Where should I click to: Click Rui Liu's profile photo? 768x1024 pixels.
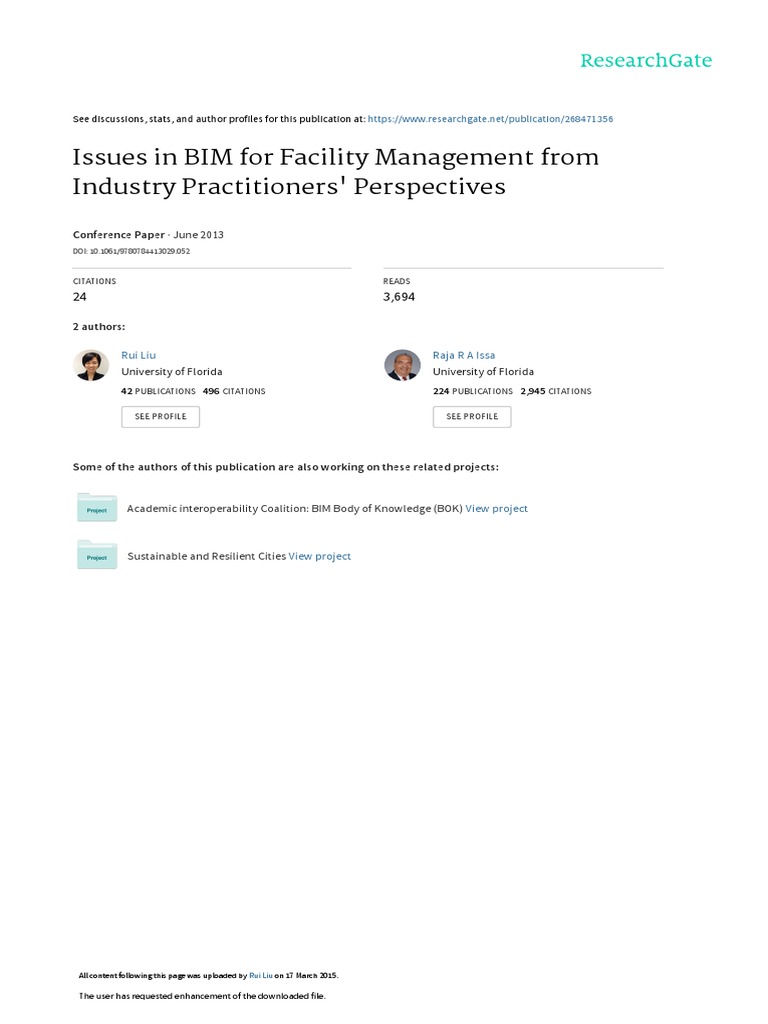(x=91, y=365)
